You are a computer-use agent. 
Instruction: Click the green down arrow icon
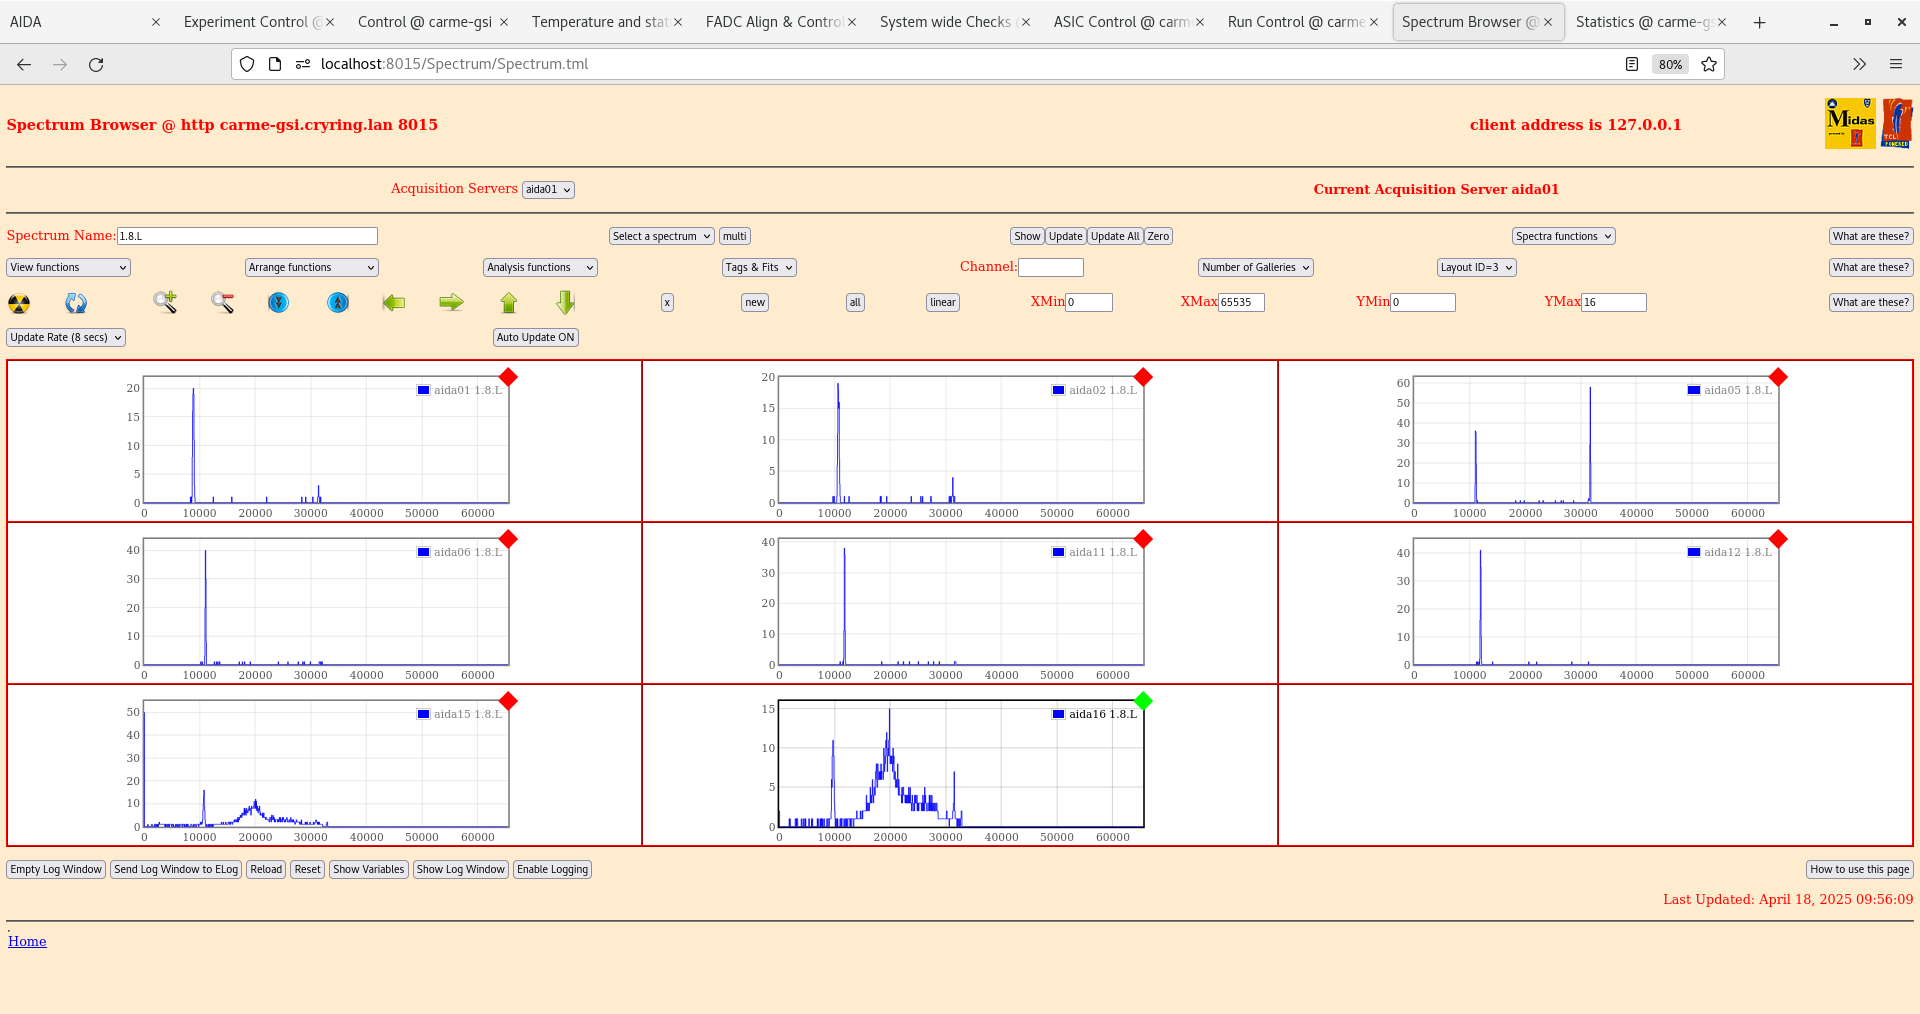point(566,302)
